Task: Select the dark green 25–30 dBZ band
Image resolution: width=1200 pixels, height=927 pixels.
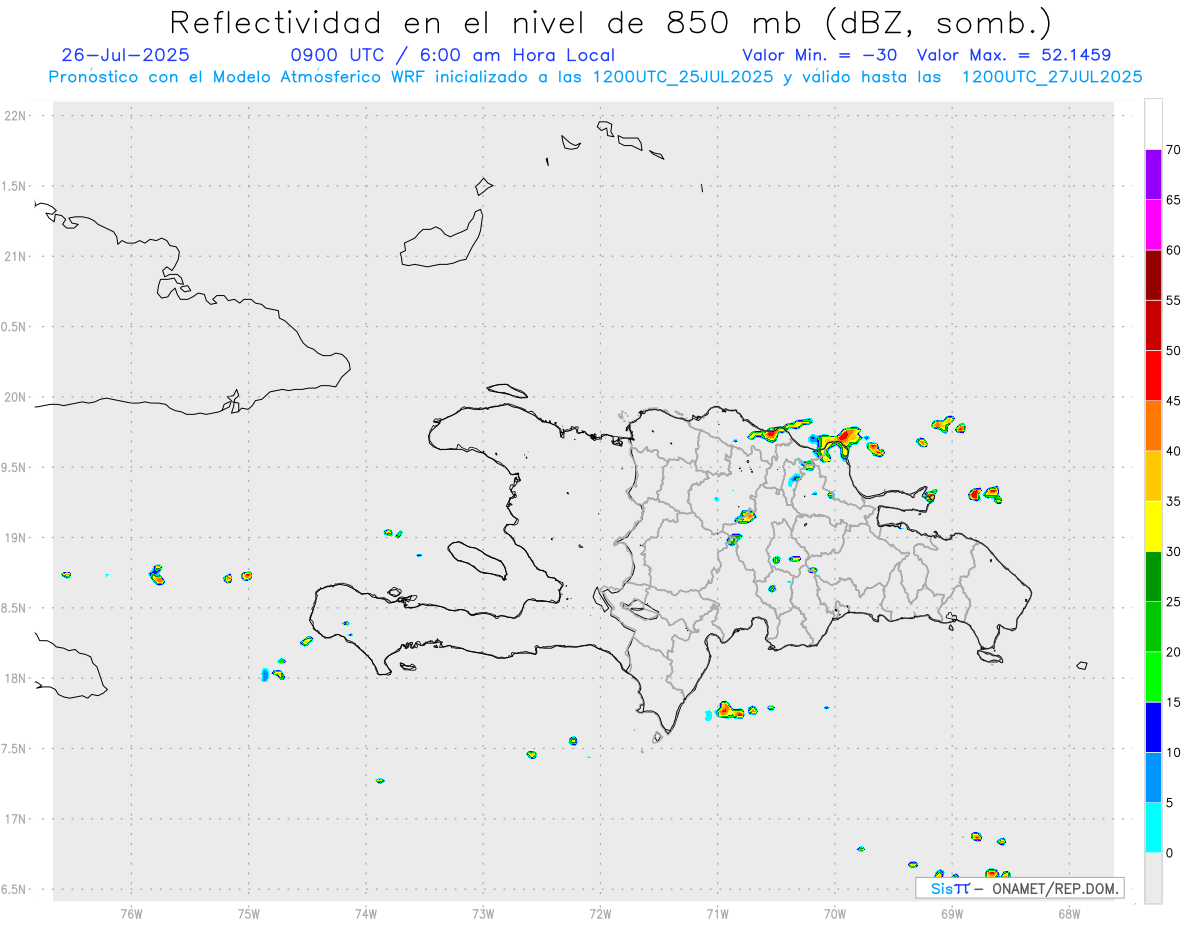Action: [1153, 577]
